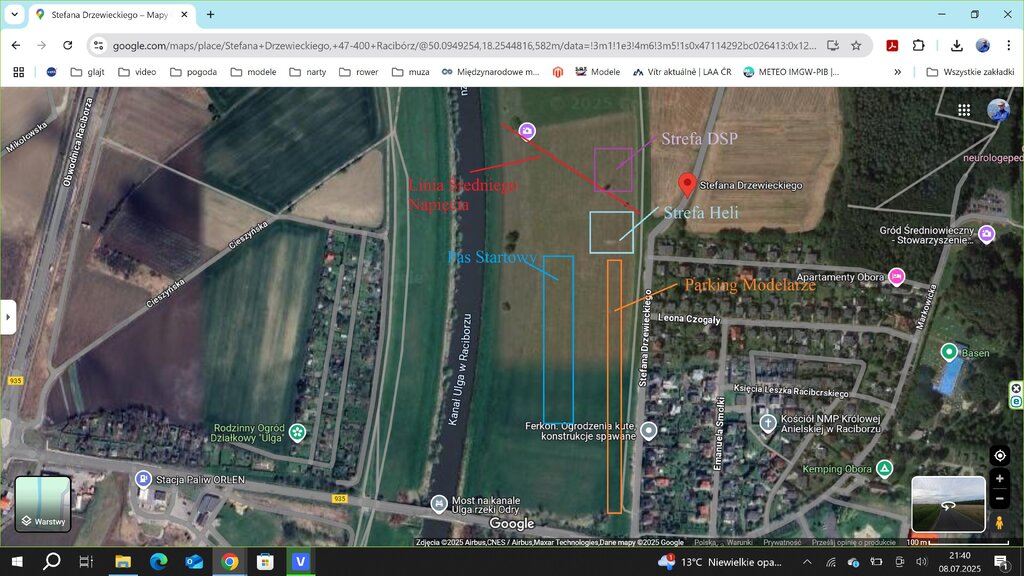1024x576 pixels.
Task: Select the Street View pegman icon
Action: [999, 523]
